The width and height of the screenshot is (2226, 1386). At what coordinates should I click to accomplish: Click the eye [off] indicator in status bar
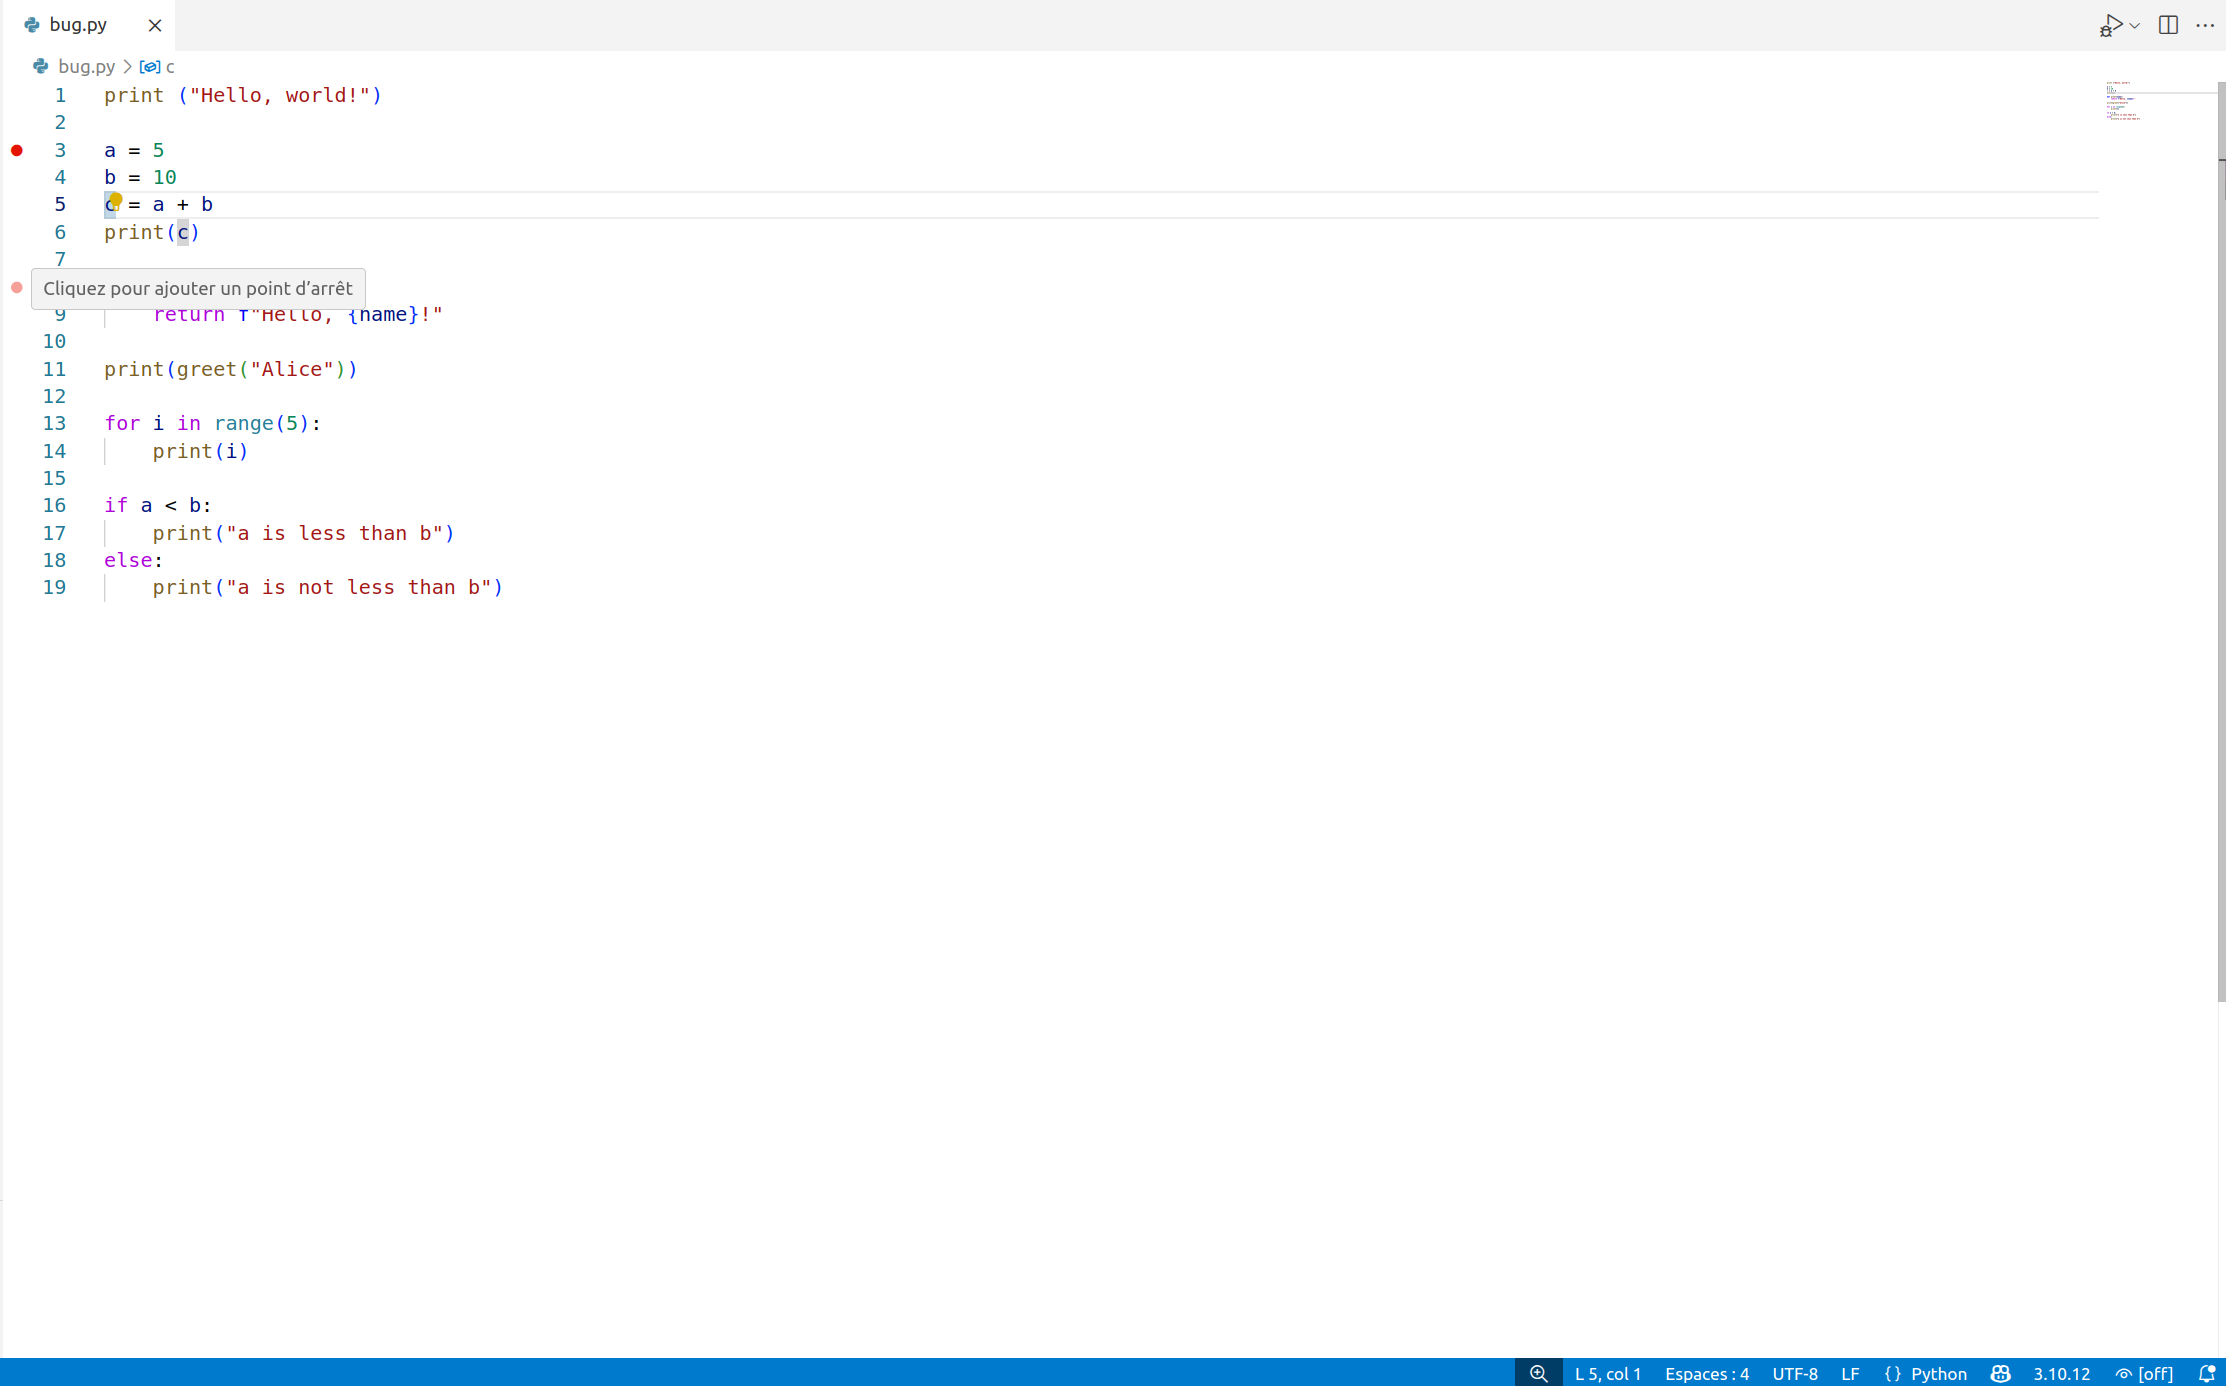pyautogui.click(x=2144, y=1373)
